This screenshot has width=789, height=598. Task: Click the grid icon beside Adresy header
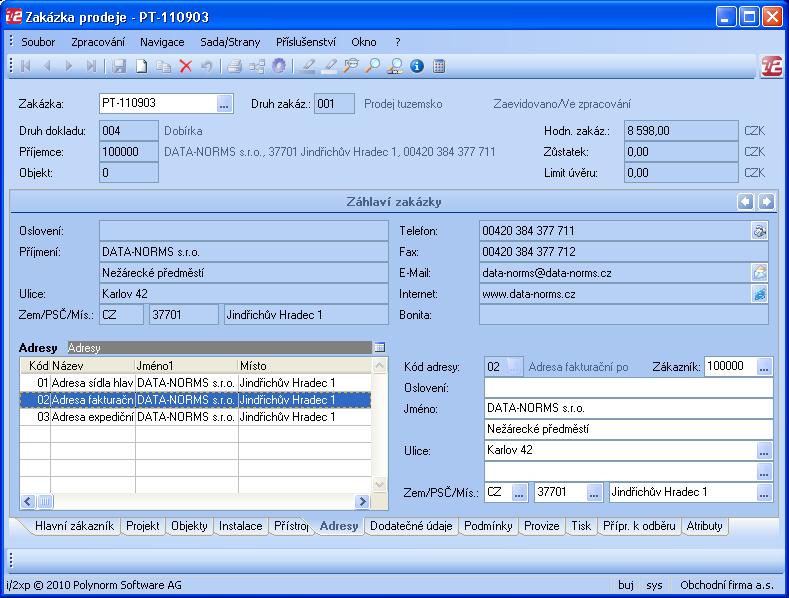click(380, 347)
